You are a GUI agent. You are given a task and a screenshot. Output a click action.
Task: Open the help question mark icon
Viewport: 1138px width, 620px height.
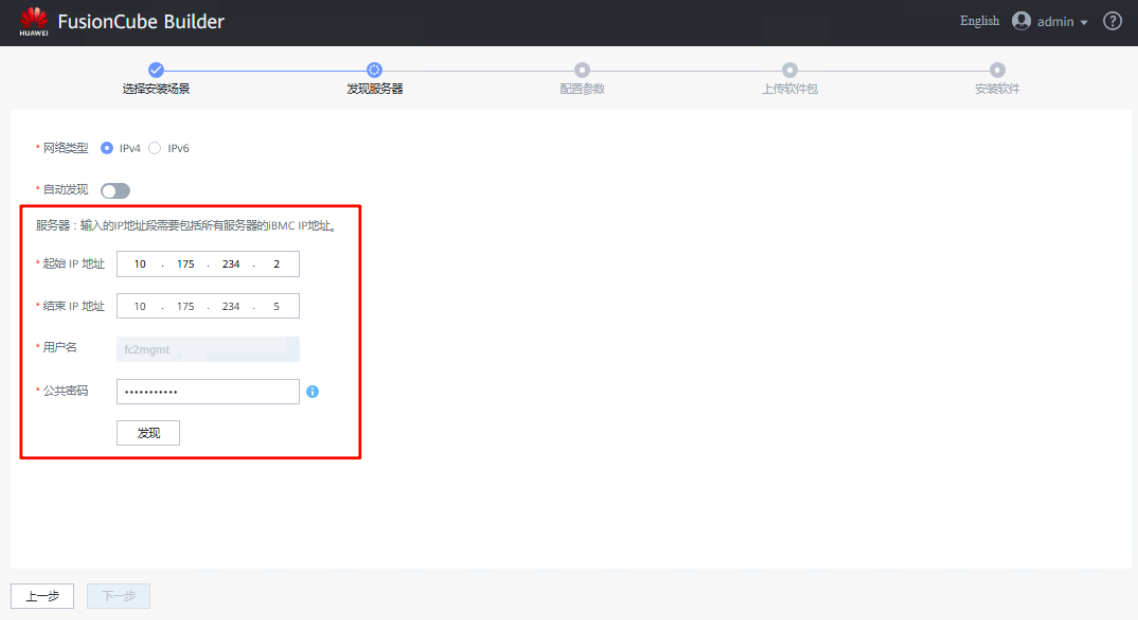click(x=1112, y=21)
